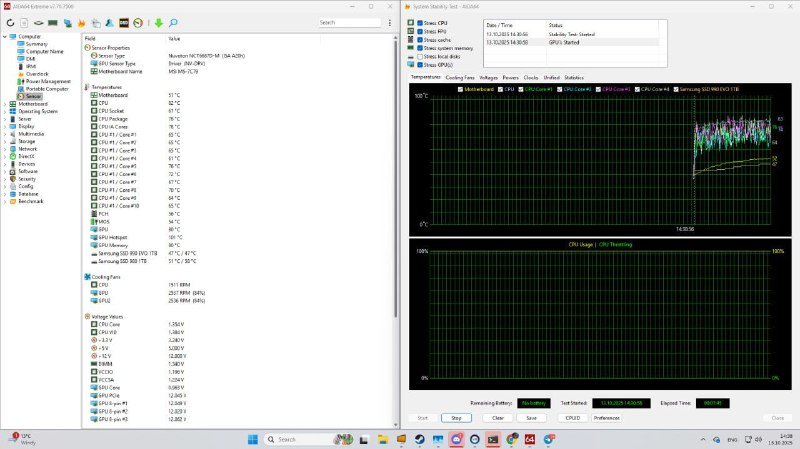Click the disk drive icon in toolbar
Image resolution: width=800 pixels, height=449 pixels.
click(x=38, y=23)
